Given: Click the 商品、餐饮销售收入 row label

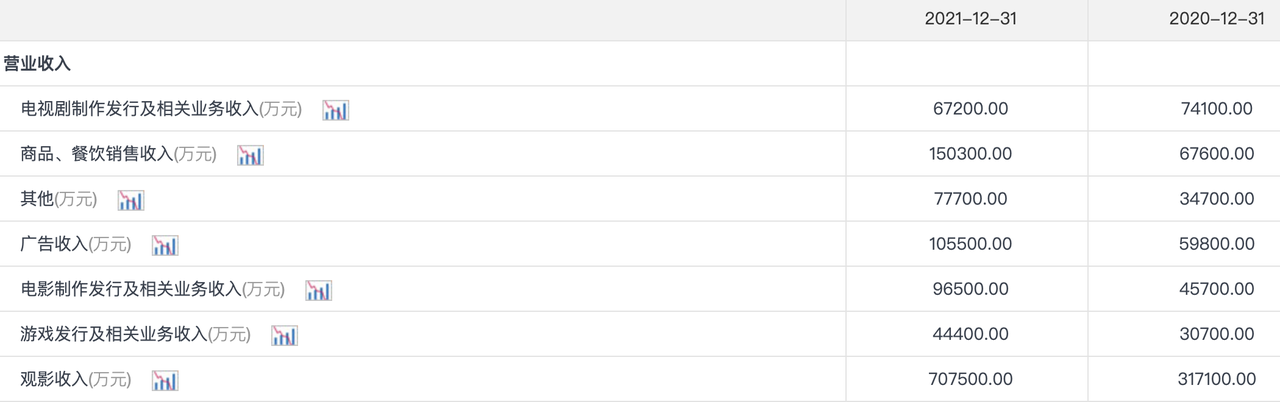Looking at the screenshot, I should pos(97,154).
